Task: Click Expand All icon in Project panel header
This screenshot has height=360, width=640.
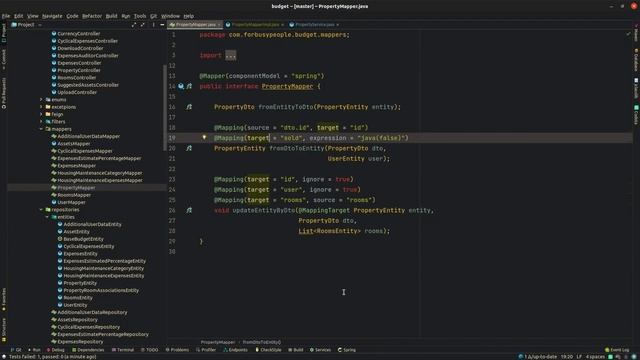Action: [134, 25]
